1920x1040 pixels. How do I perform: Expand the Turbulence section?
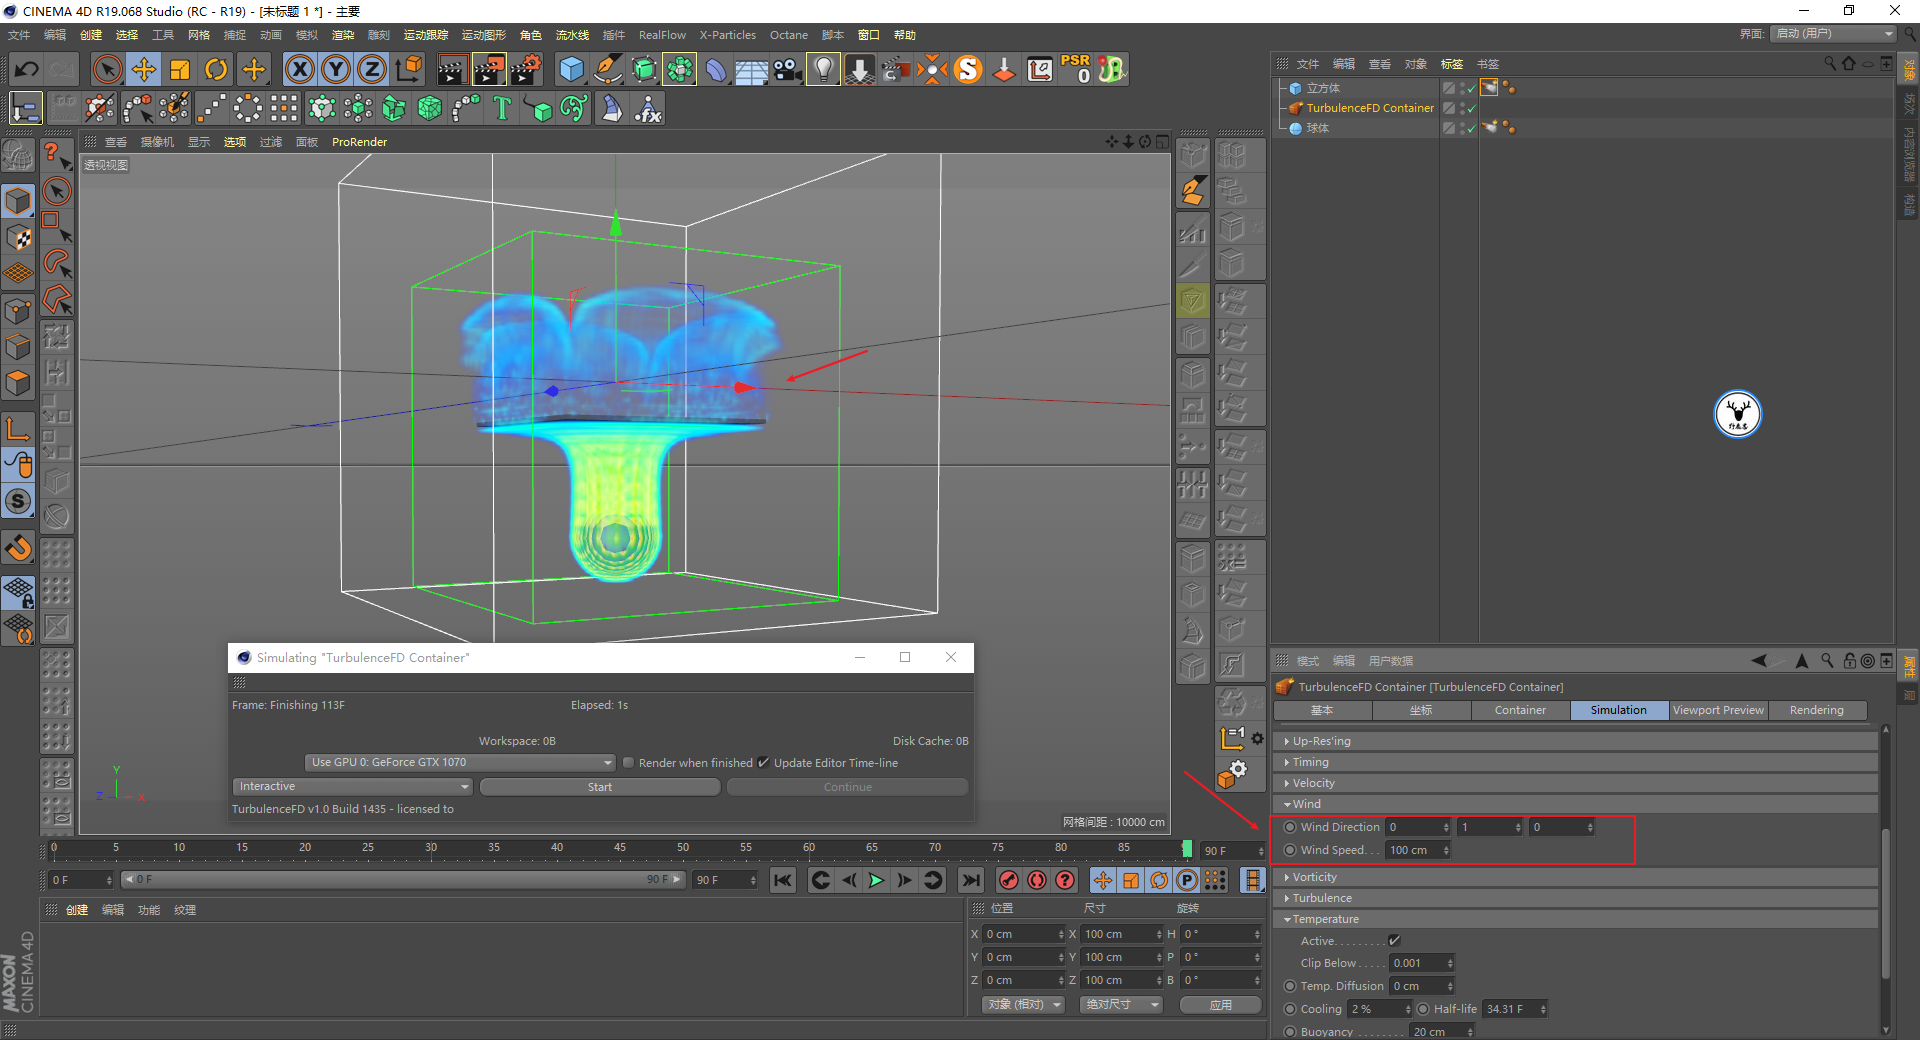click(x=1321, y=898)
